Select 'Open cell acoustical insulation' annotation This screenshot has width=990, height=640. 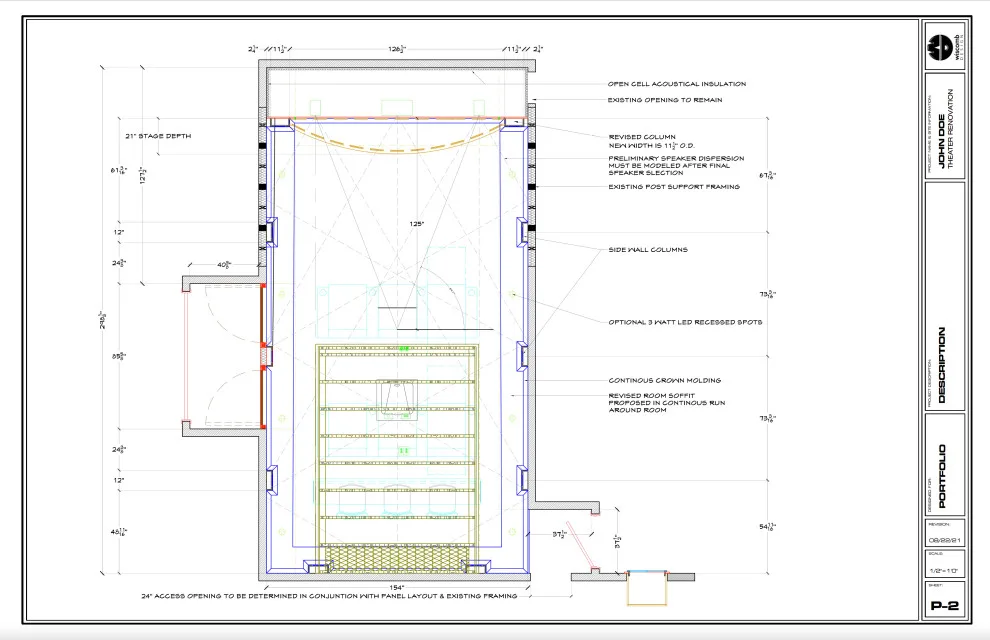coord(677,83)
